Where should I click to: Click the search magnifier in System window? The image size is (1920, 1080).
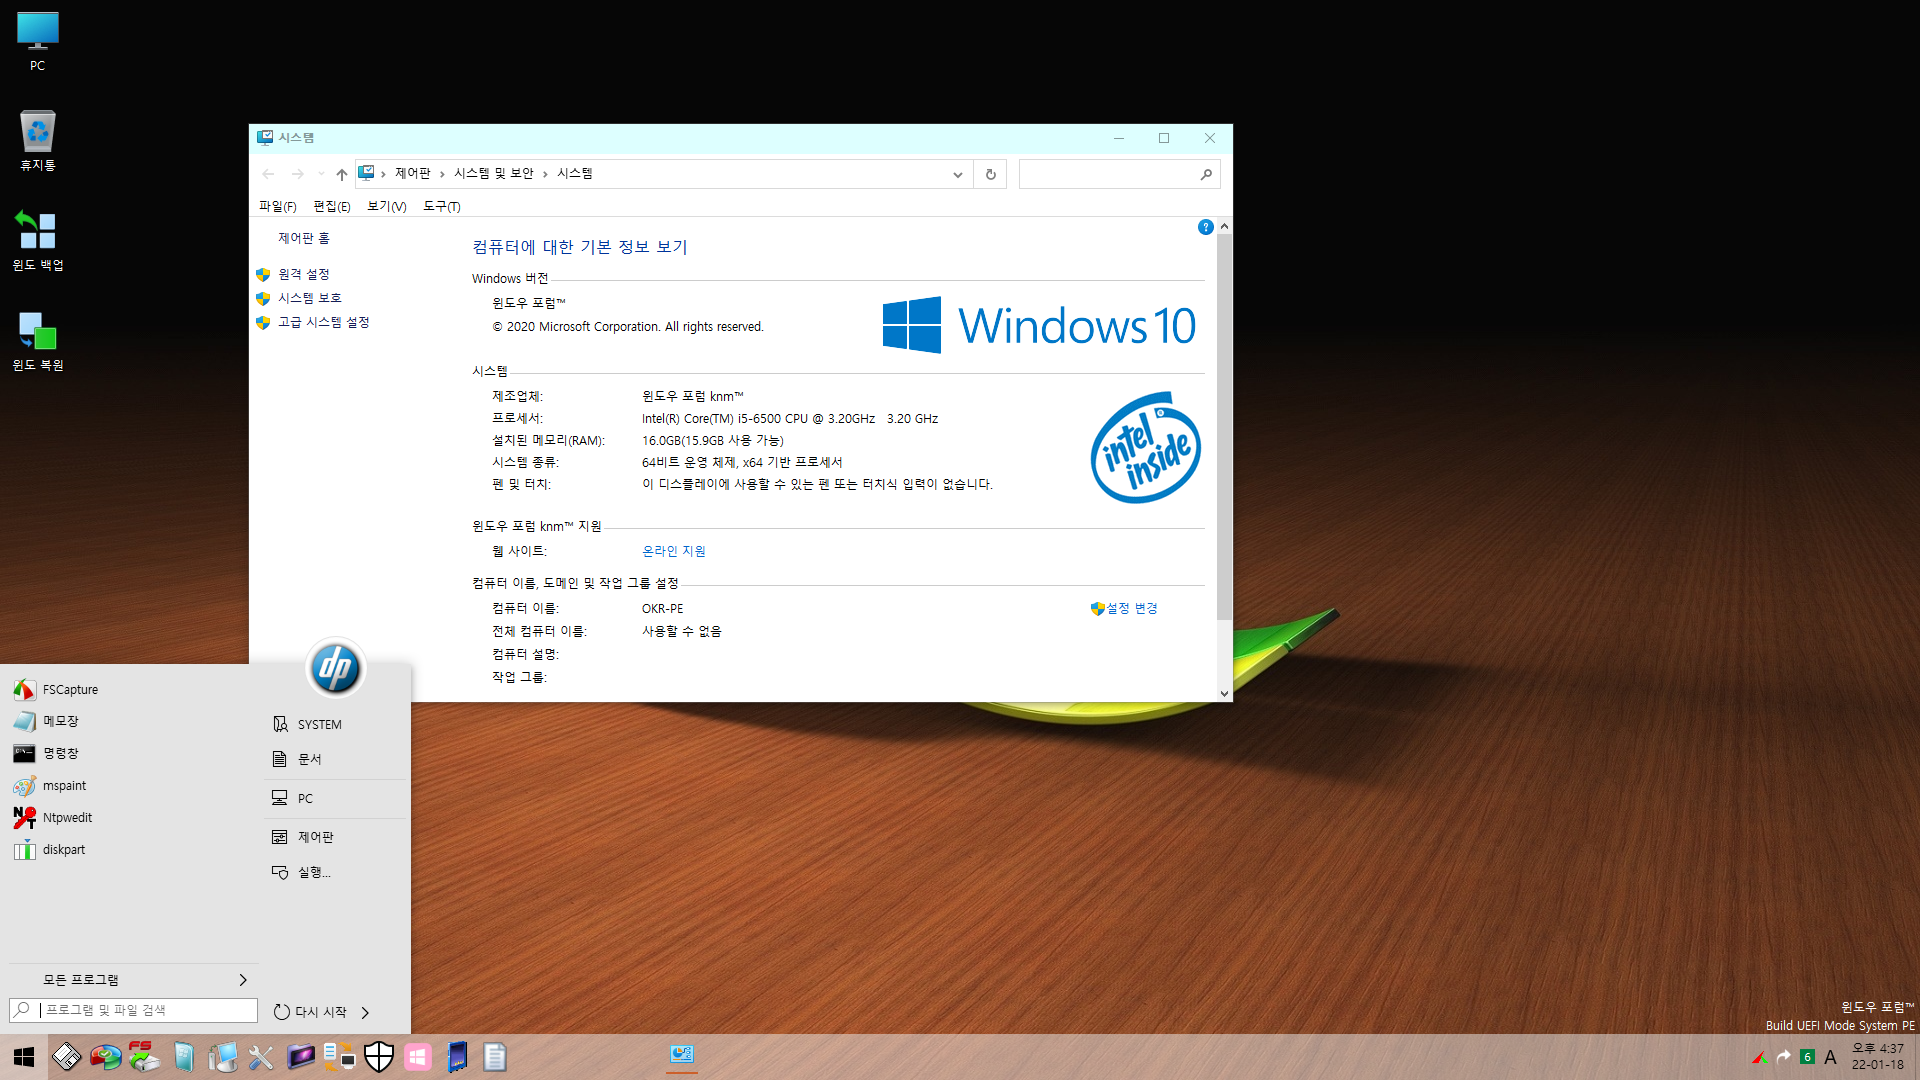1206,174
